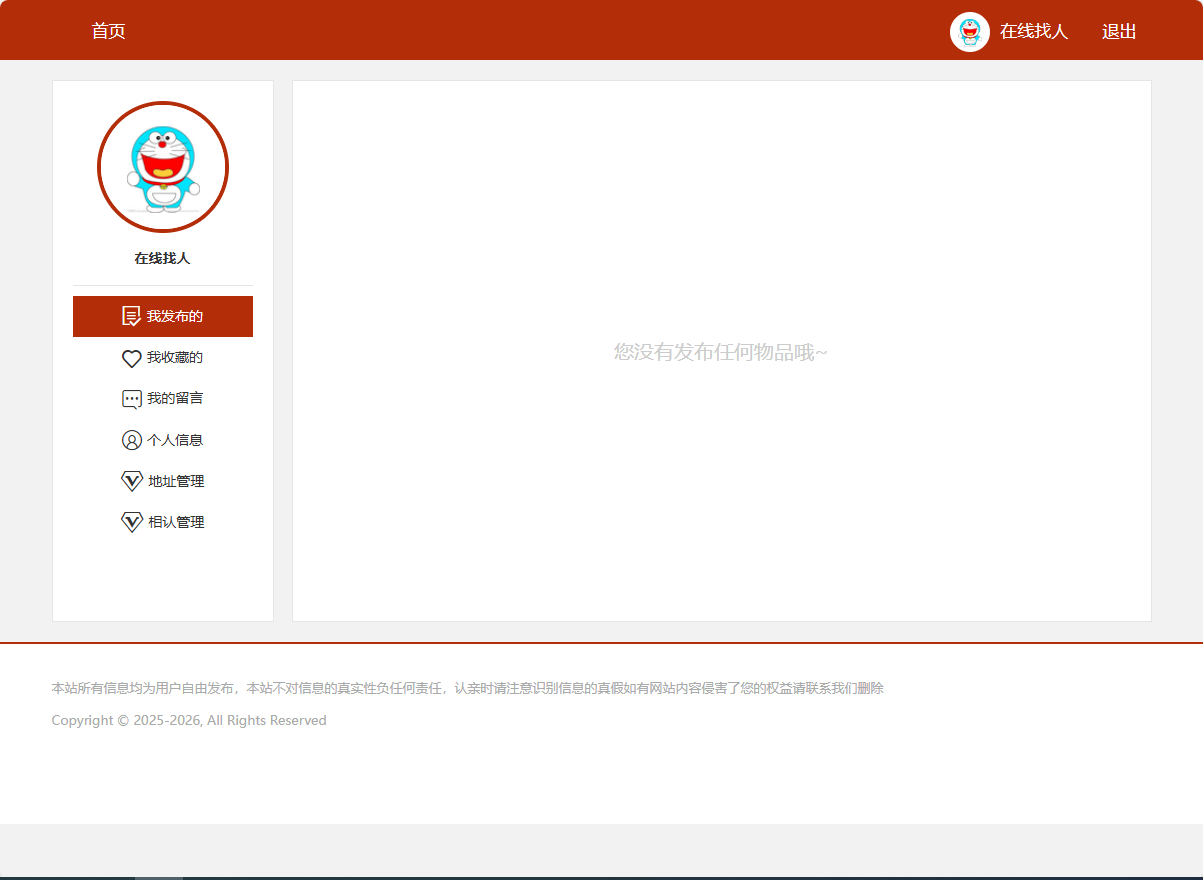
Task: Click the 删除 link in the footer
Action: [872, 688]
